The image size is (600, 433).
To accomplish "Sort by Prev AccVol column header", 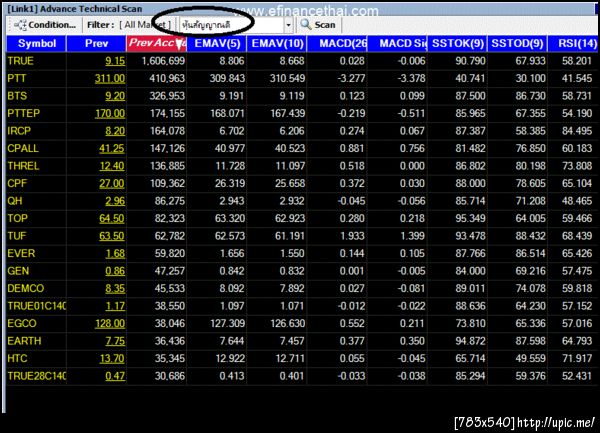I will pyautogui.click(x=157, y=43).
